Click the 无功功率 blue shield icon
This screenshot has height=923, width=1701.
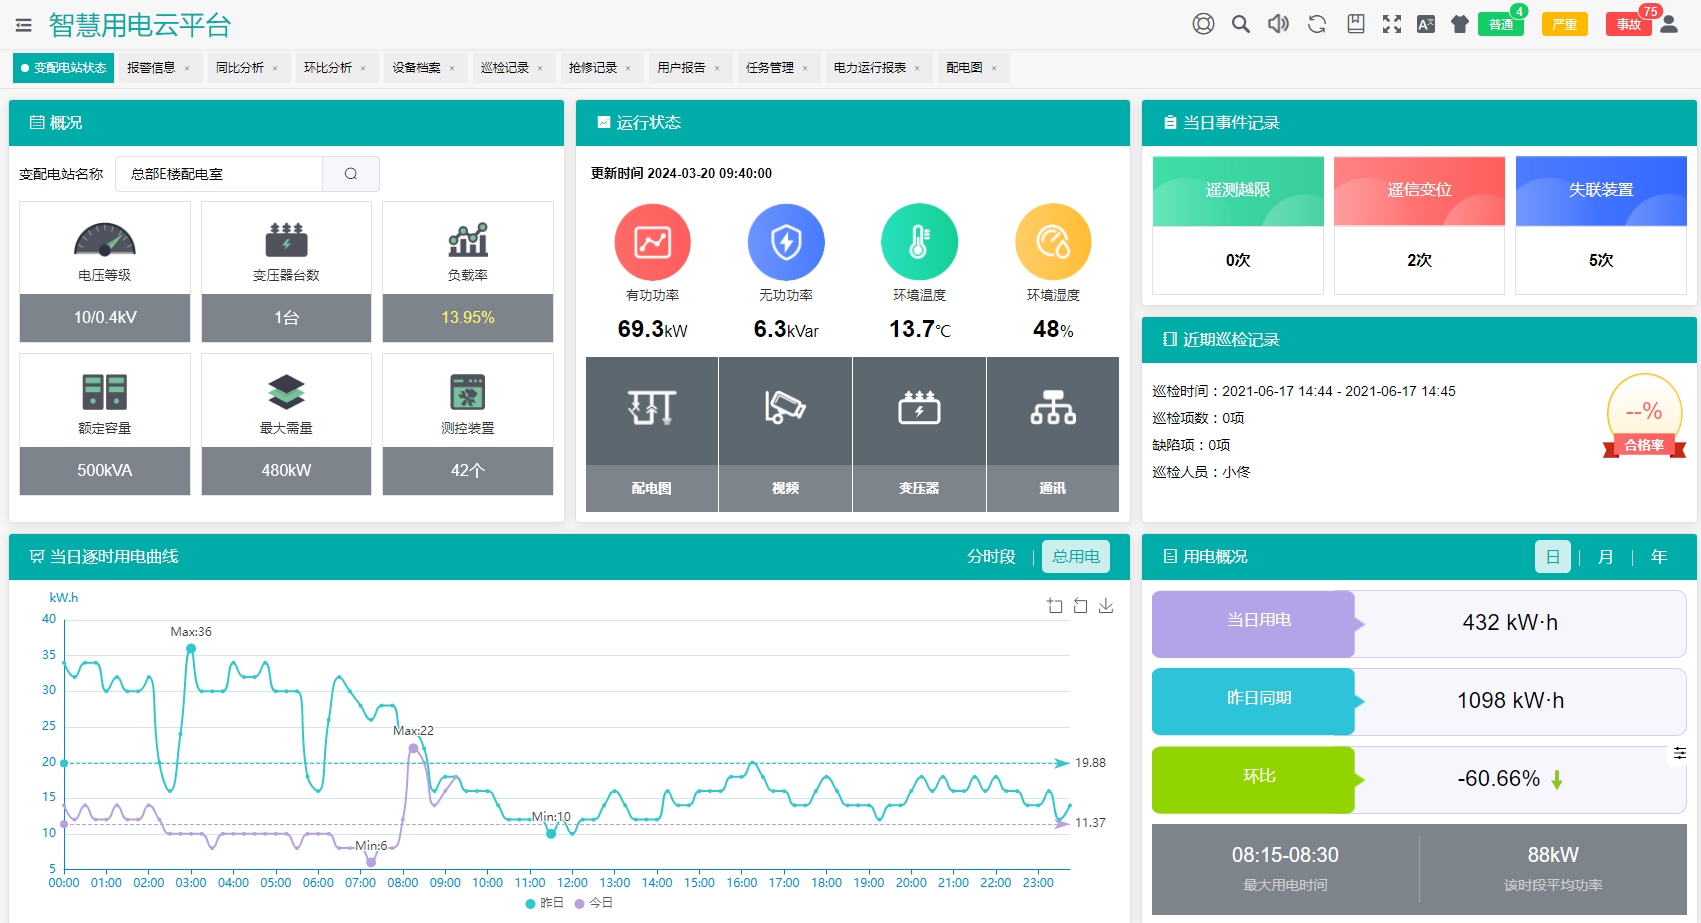click(x=786, y=242)
